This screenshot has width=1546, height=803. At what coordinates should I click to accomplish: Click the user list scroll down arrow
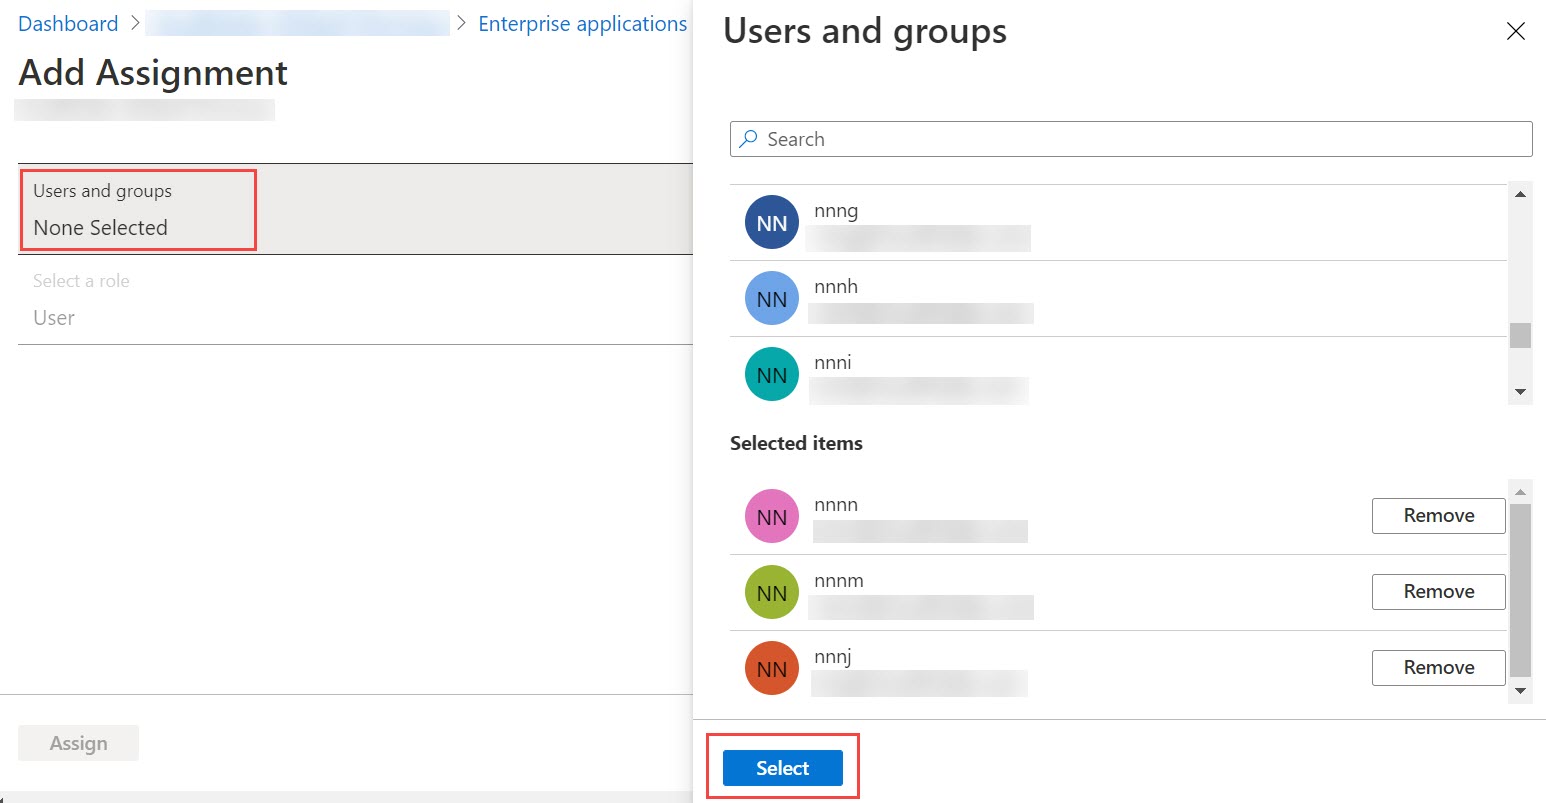pyautogui.click(x=1520, y=392)
